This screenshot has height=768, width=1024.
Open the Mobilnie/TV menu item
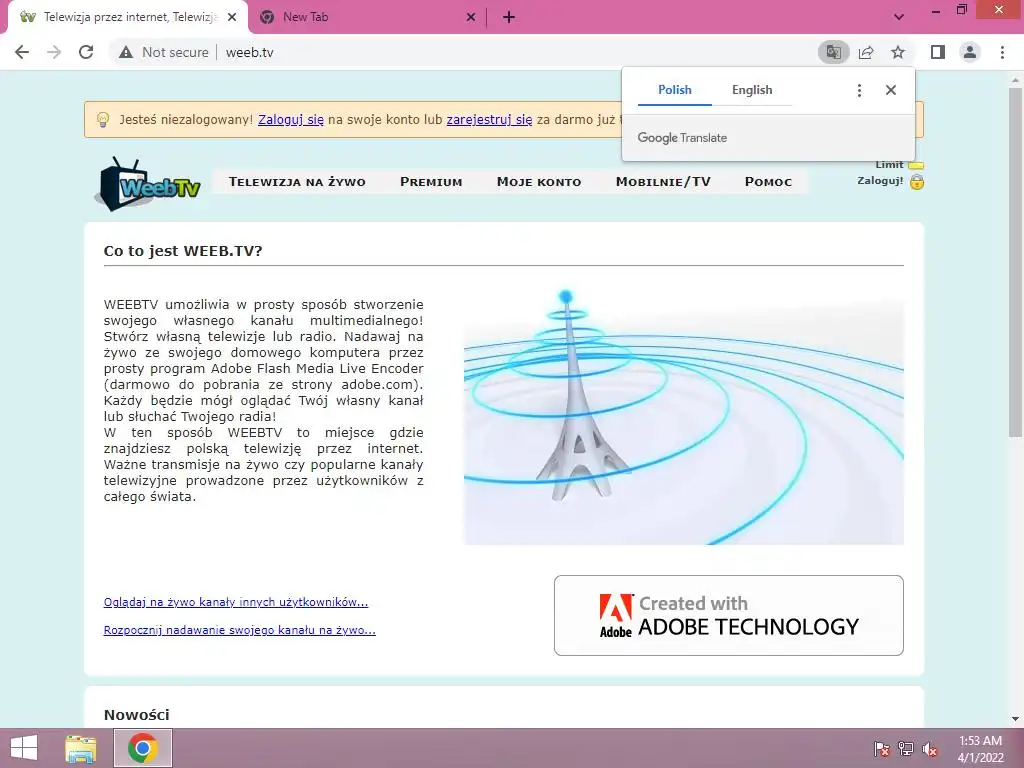(x=663, y=182)
